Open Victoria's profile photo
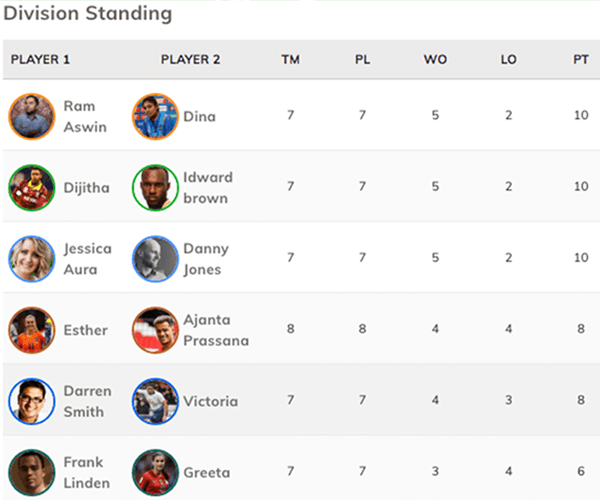This screenshot has height=500, width=600. (x=155, y=401)
